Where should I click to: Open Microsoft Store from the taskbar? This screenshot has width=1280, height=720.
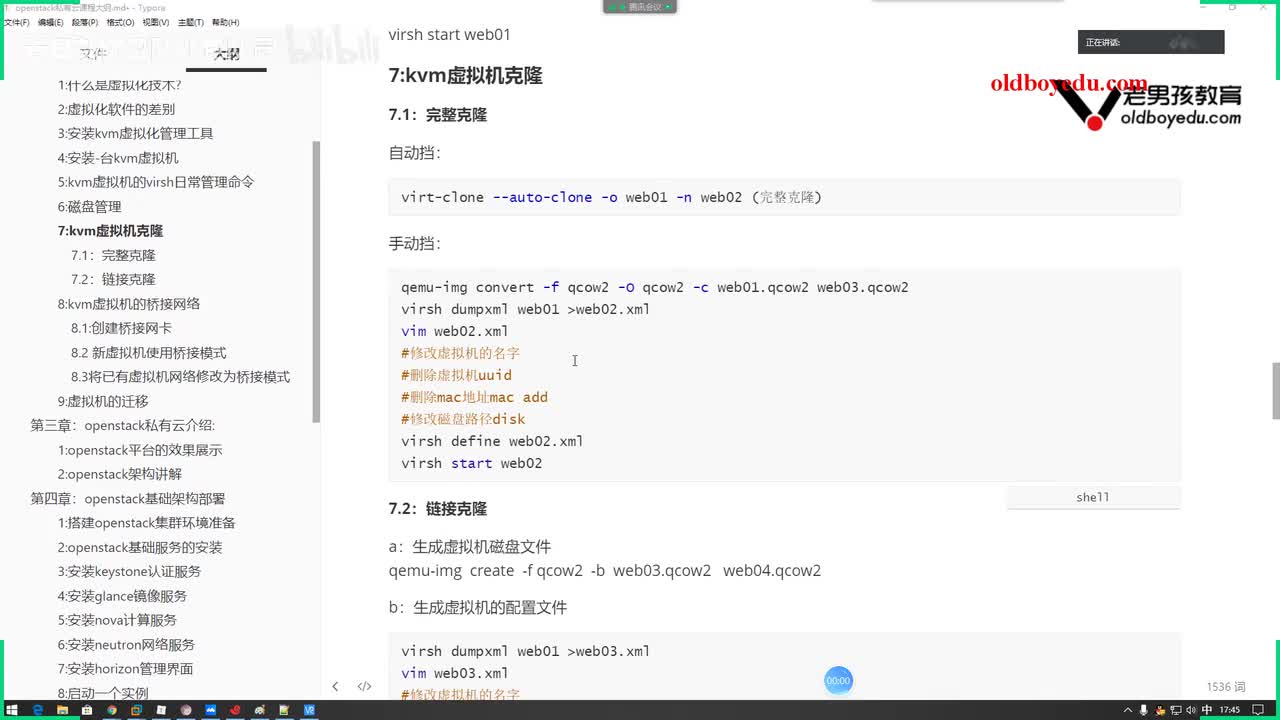coord(88,710)
